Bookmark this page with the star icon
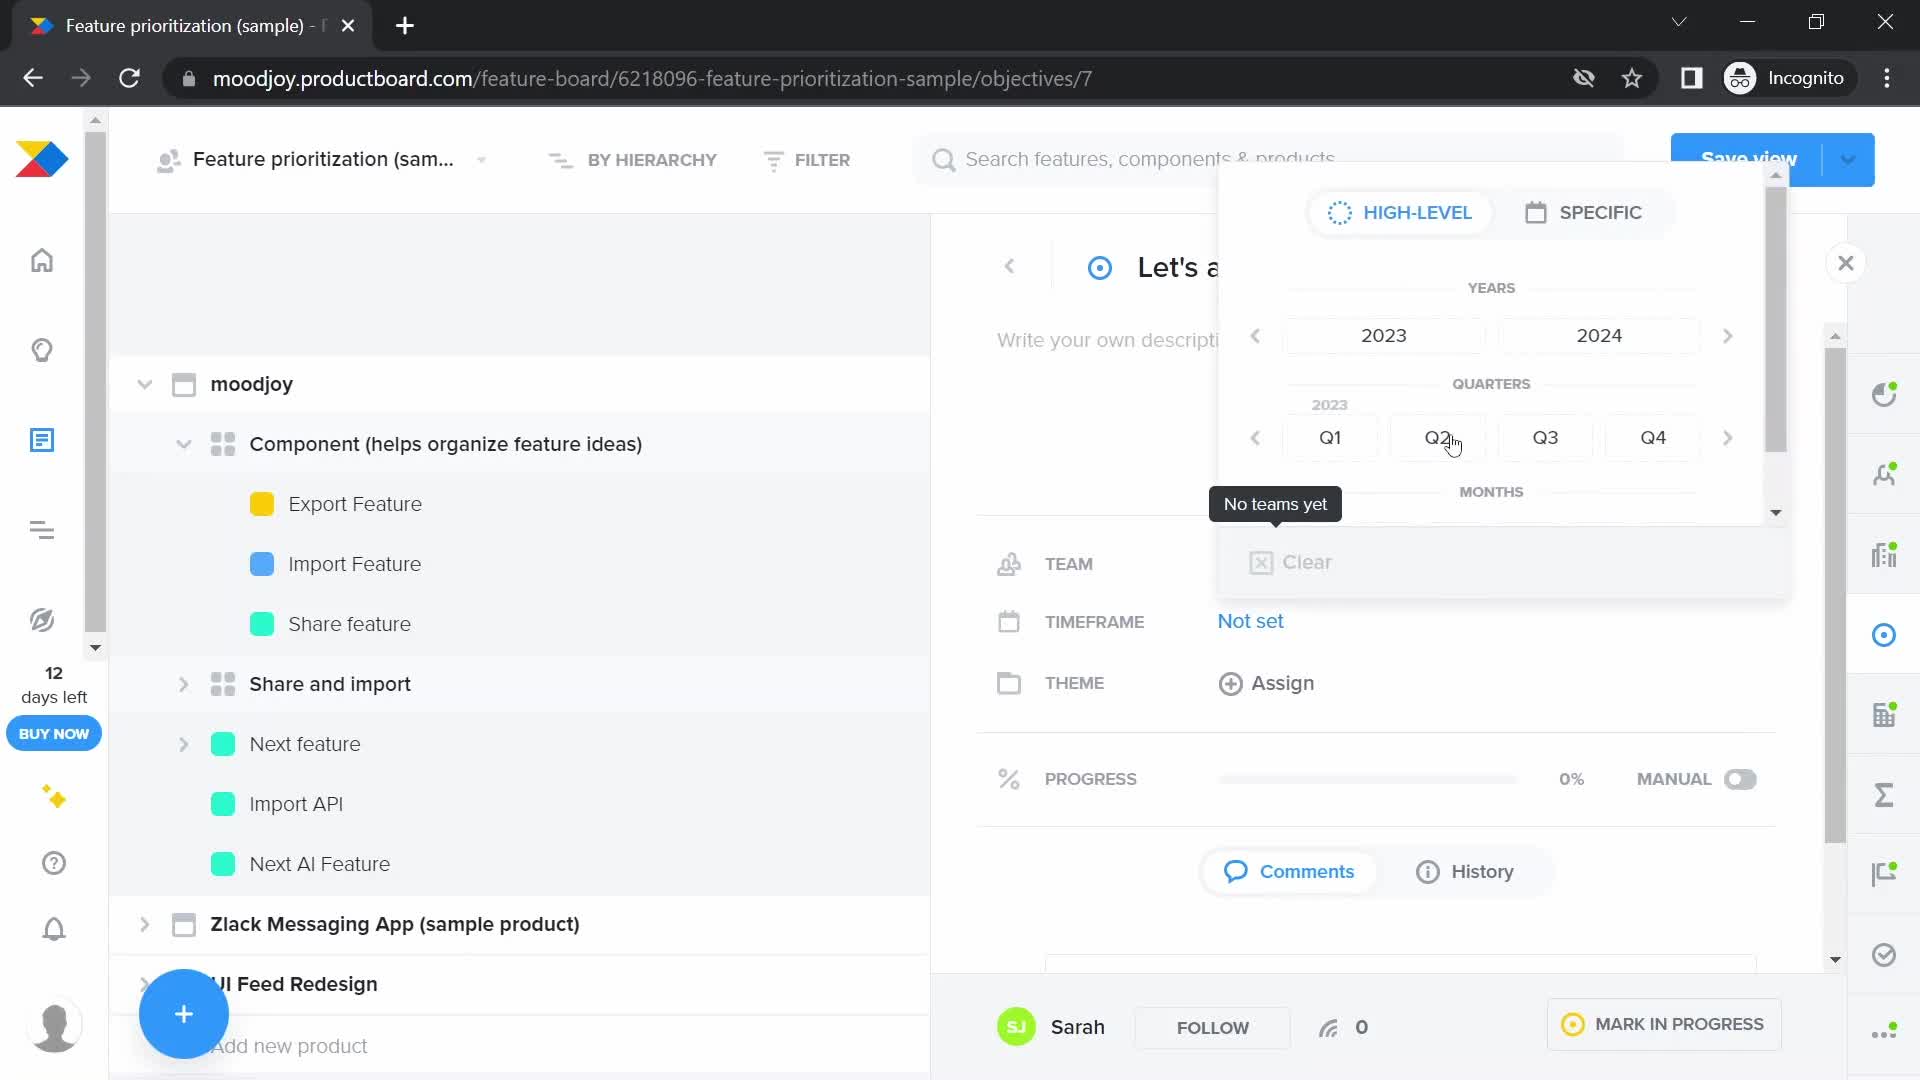Viewport: 1920px width, 1080px height. (1632, 78)
